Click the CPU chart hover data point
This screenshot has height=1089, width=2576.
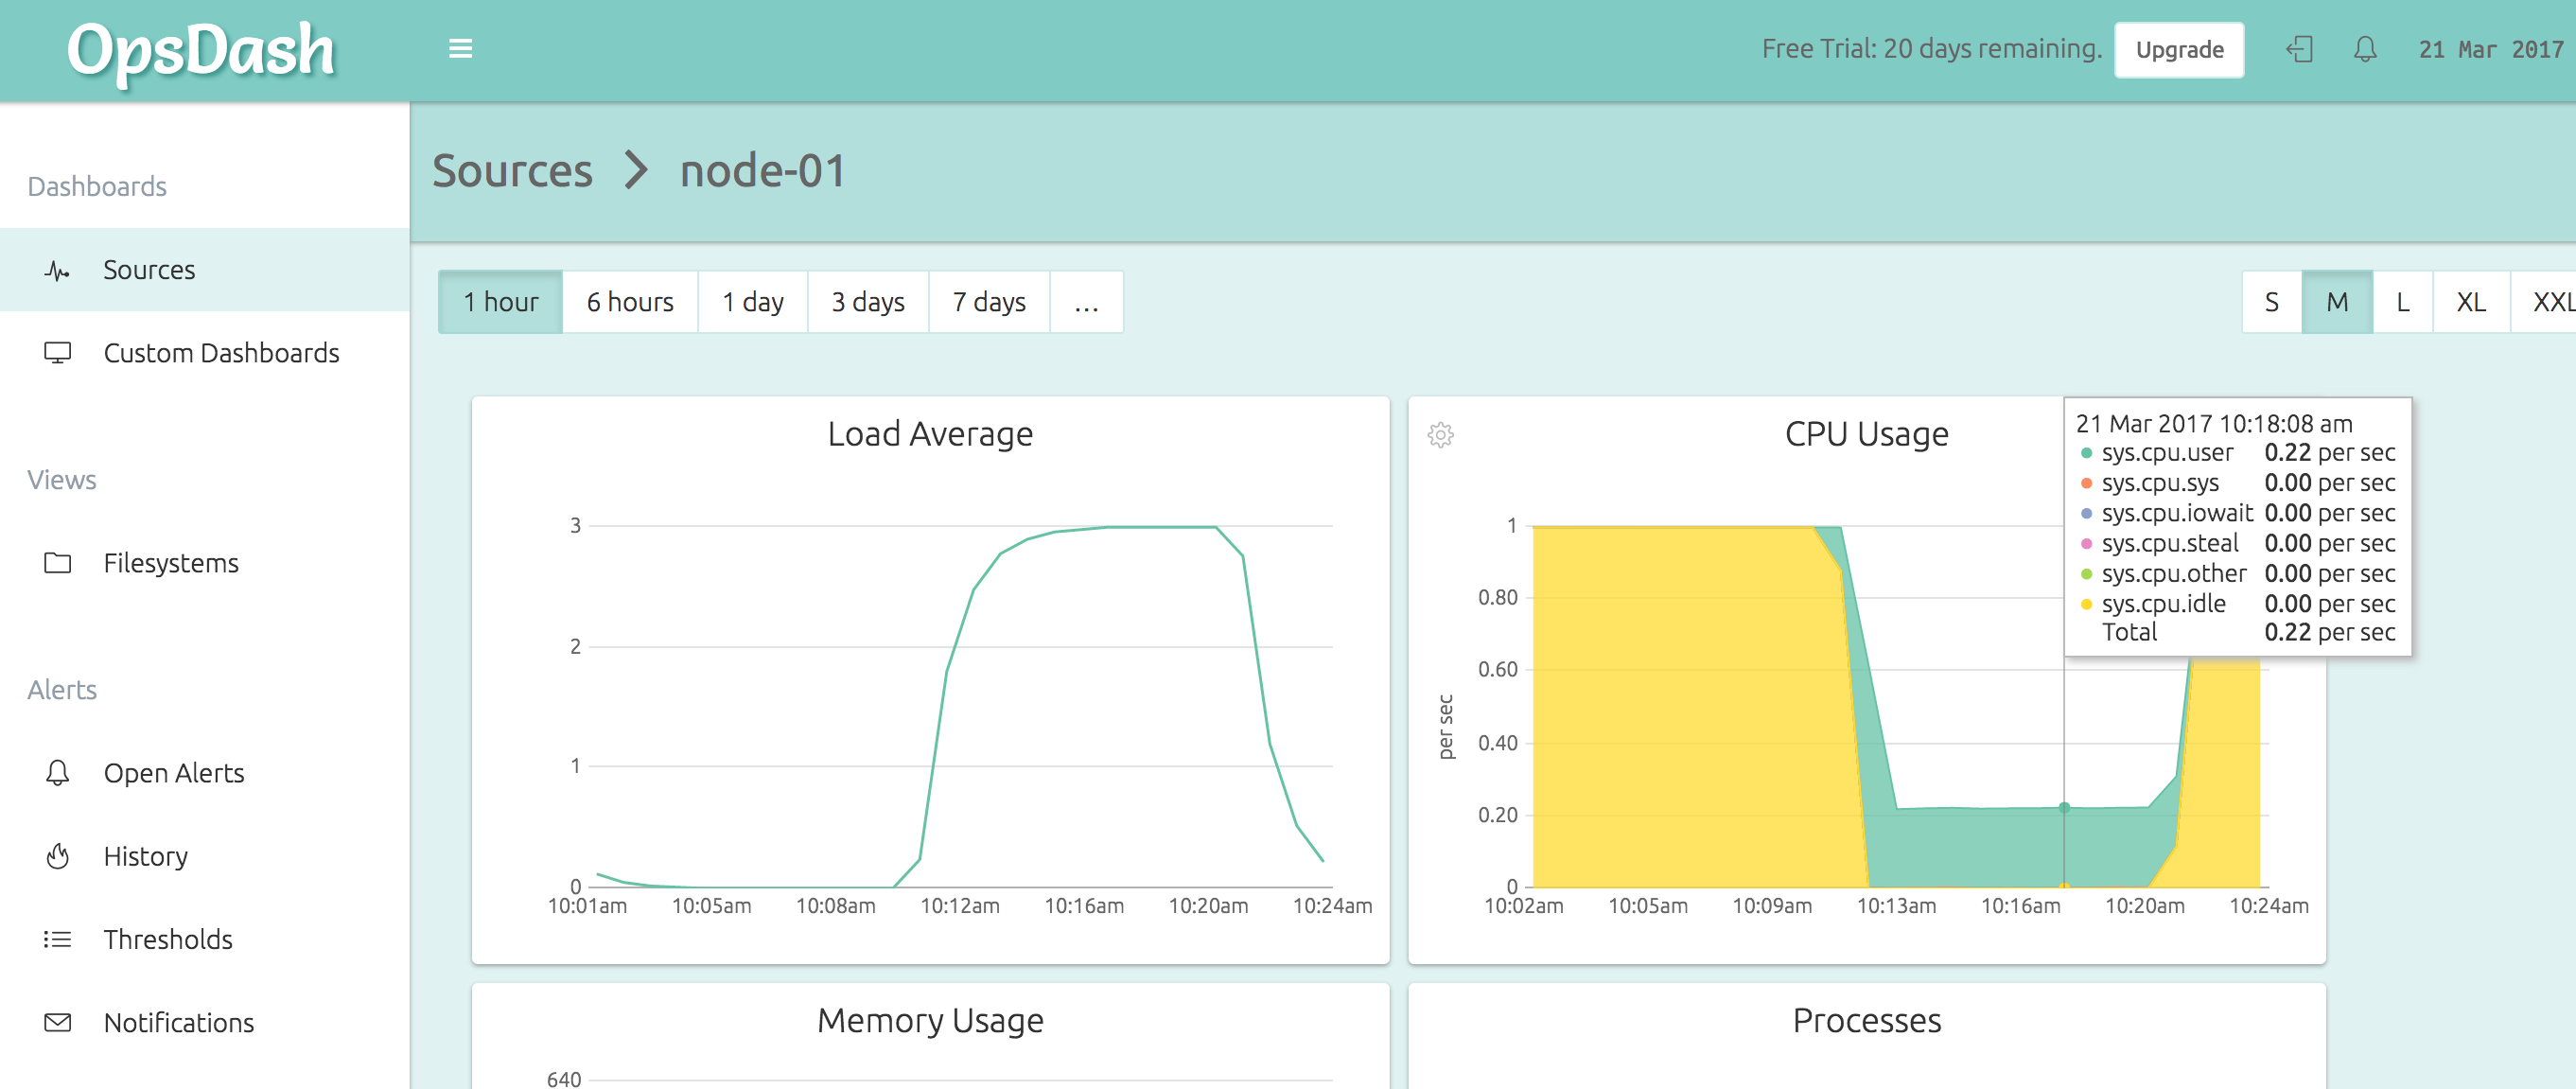[2064, 807]
